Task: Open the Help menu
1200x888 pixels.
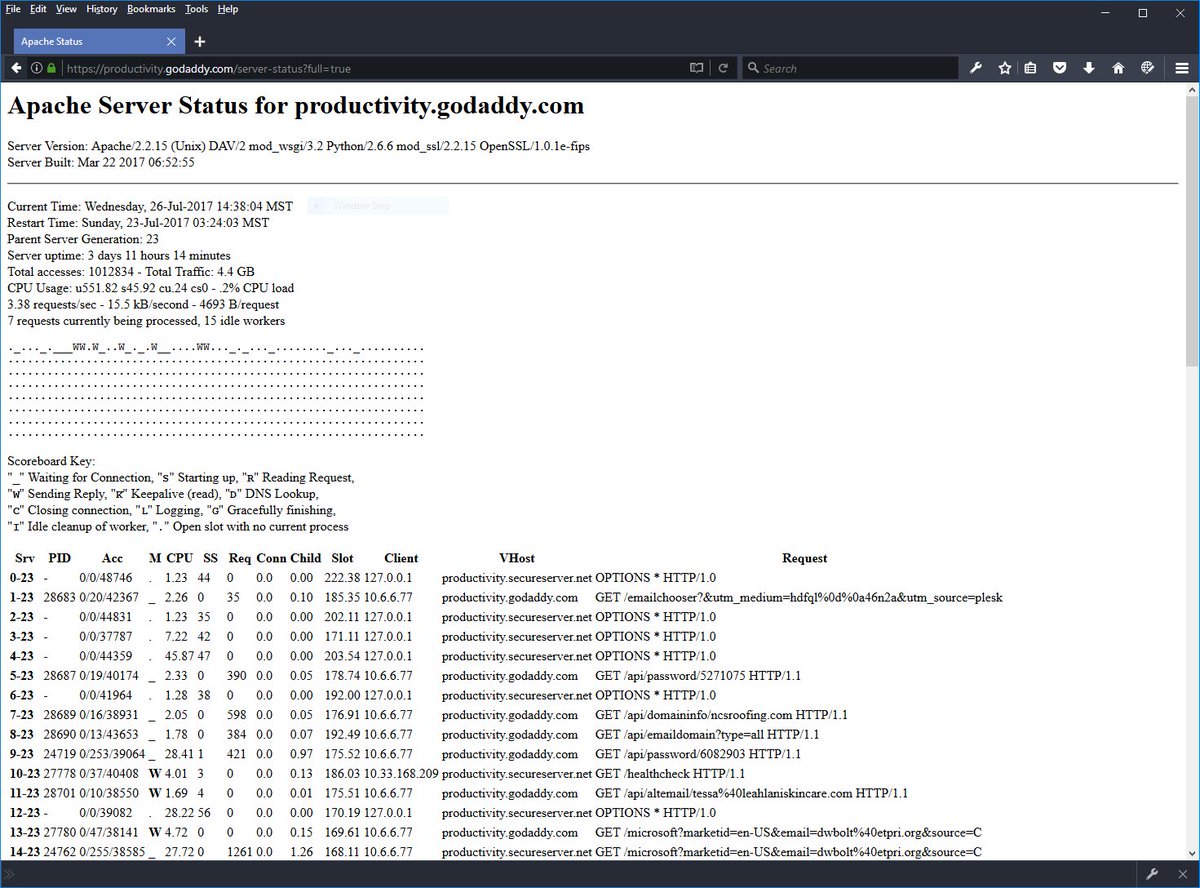Action: [228, 9]
